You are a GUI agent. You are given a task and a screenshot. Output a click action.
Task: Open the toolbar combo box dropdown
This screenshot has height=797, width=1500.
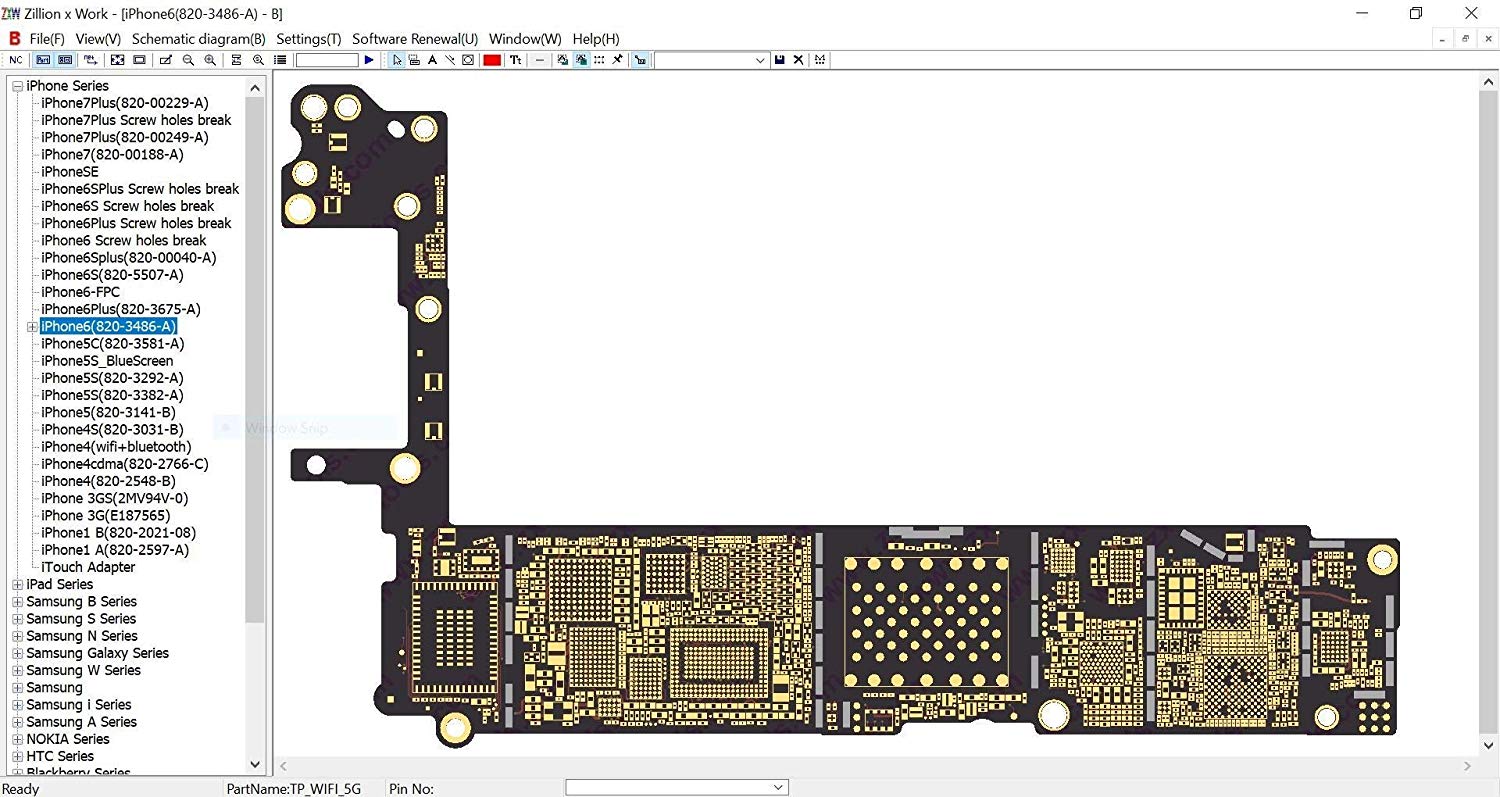759,60
